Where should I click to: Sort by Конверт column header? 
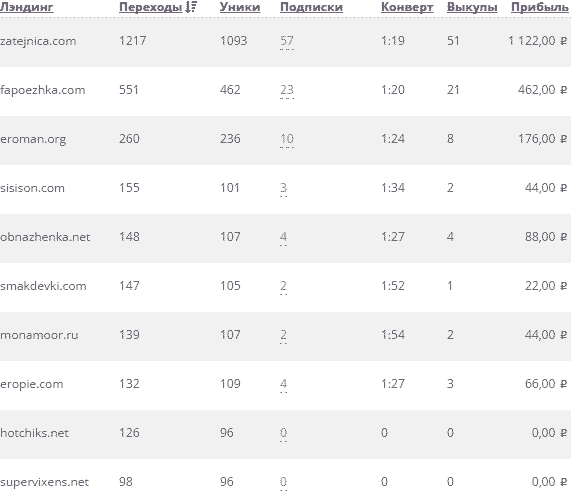coord(407,7)
